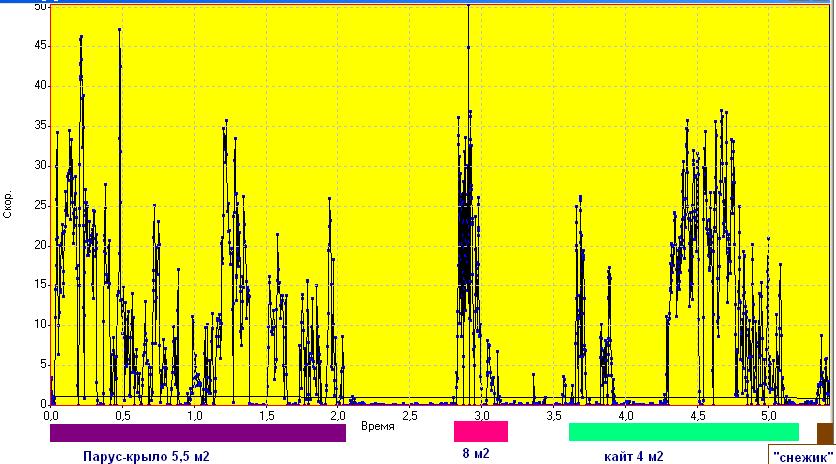Viewport: 836px width, 464px height.
Task: Click the pink 8 м2 segment bar
Action: tap(481, 432)
